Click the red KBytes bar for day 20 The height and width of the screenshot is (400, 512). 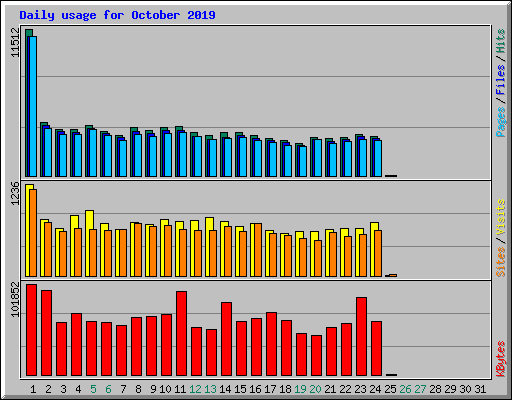316,356
